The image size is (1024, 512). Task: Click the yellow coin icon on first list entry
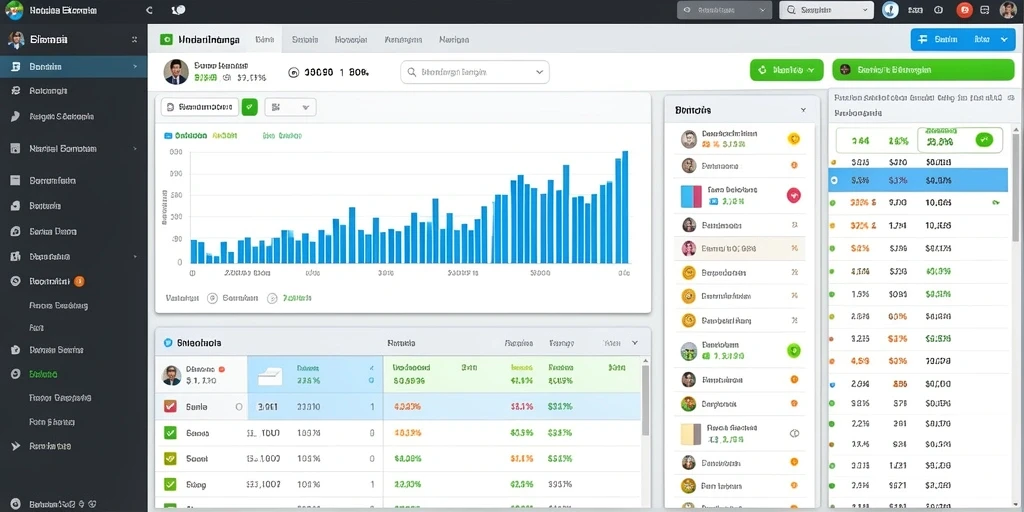pyautogui.click(x=793, y=138)
